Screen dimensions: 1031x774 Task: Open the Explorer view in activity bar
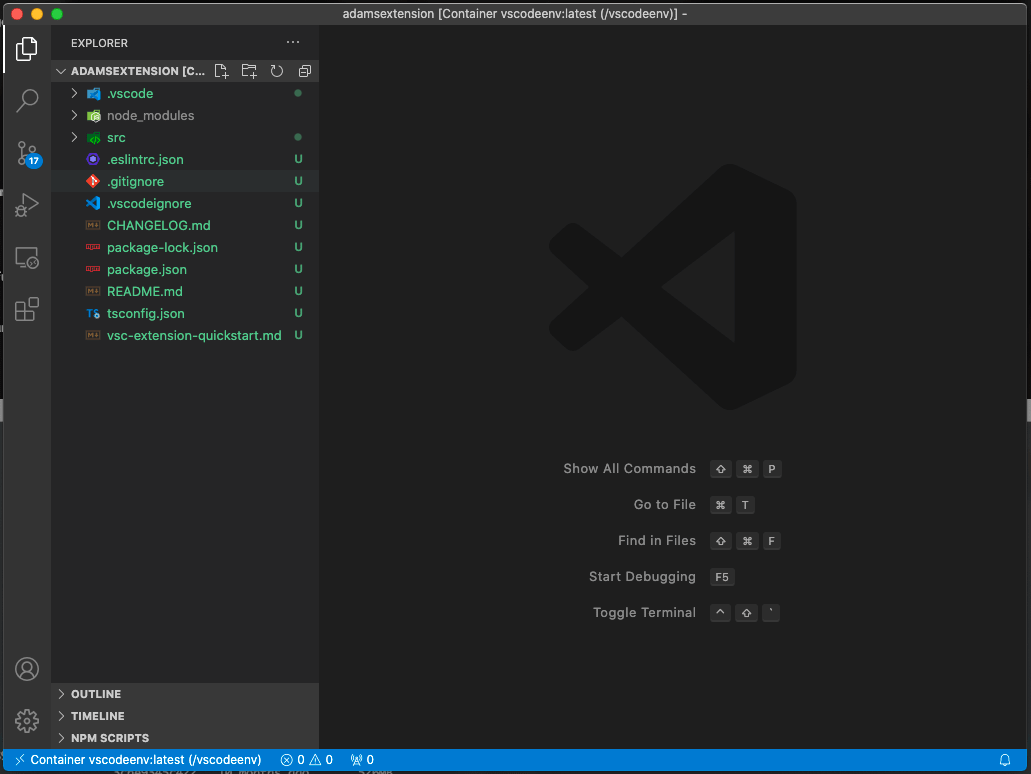tap(26, 49)
